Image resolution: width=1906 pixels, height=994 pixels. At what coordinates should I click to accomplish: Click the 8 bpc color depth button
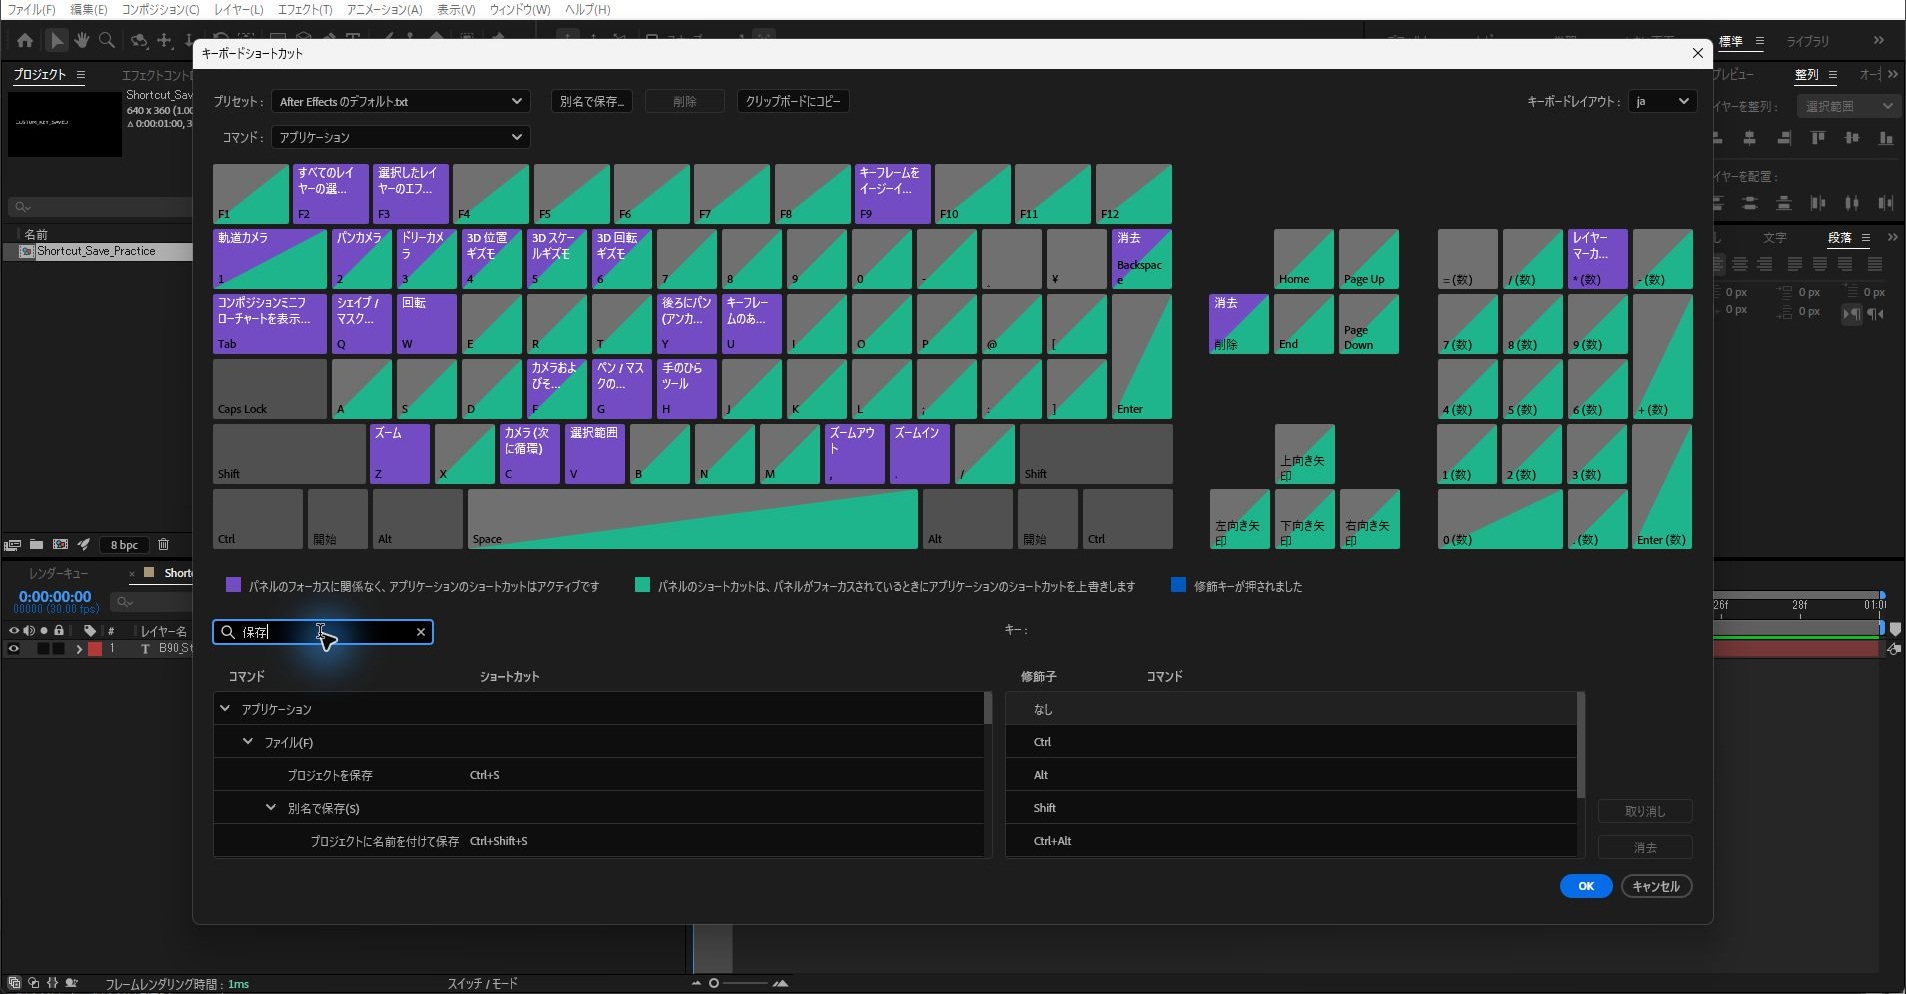pos(125,545)
